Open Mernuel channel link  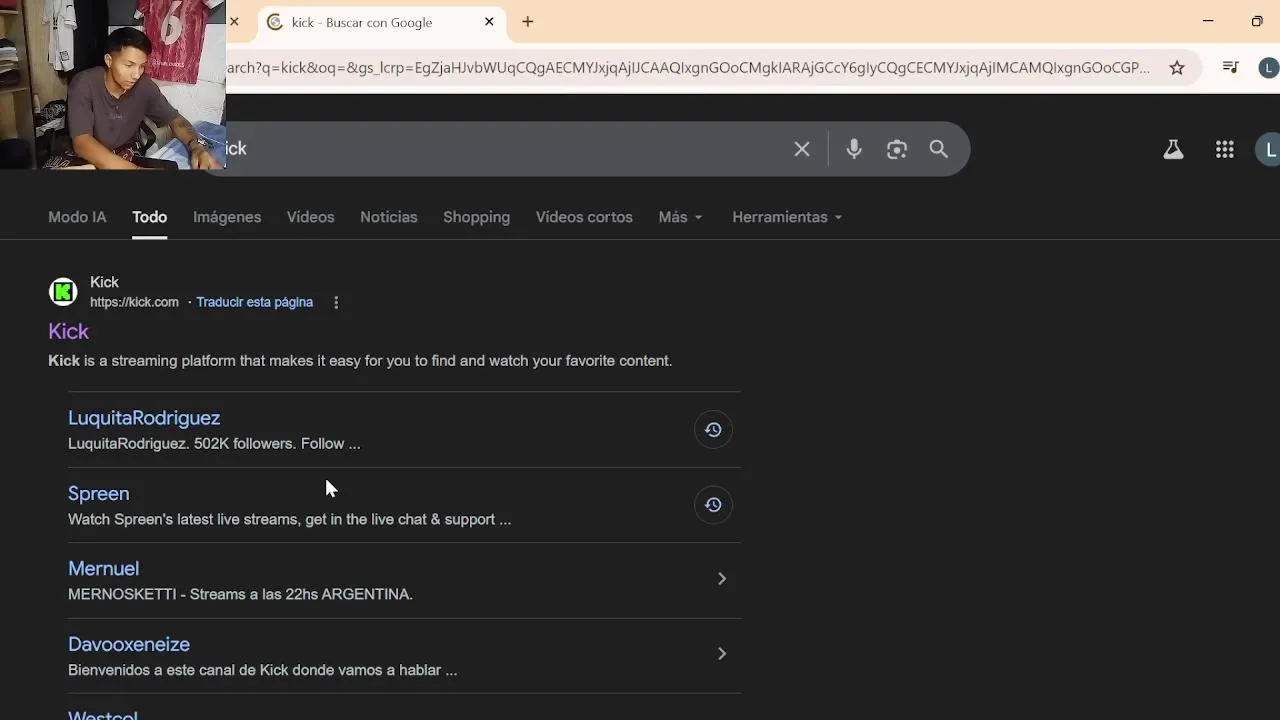[103, 568]
